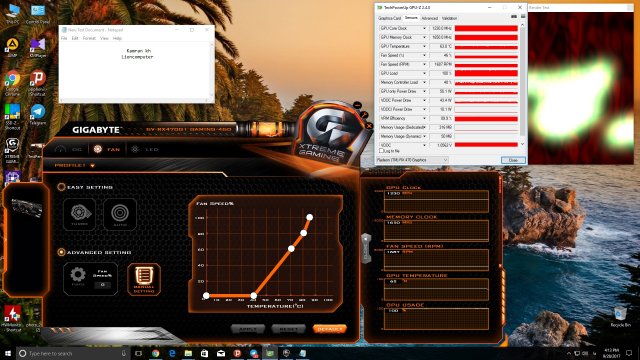This screenshot has height=360, width=640.
Task: Click the Apply button
Action: [x=248, y=329]
